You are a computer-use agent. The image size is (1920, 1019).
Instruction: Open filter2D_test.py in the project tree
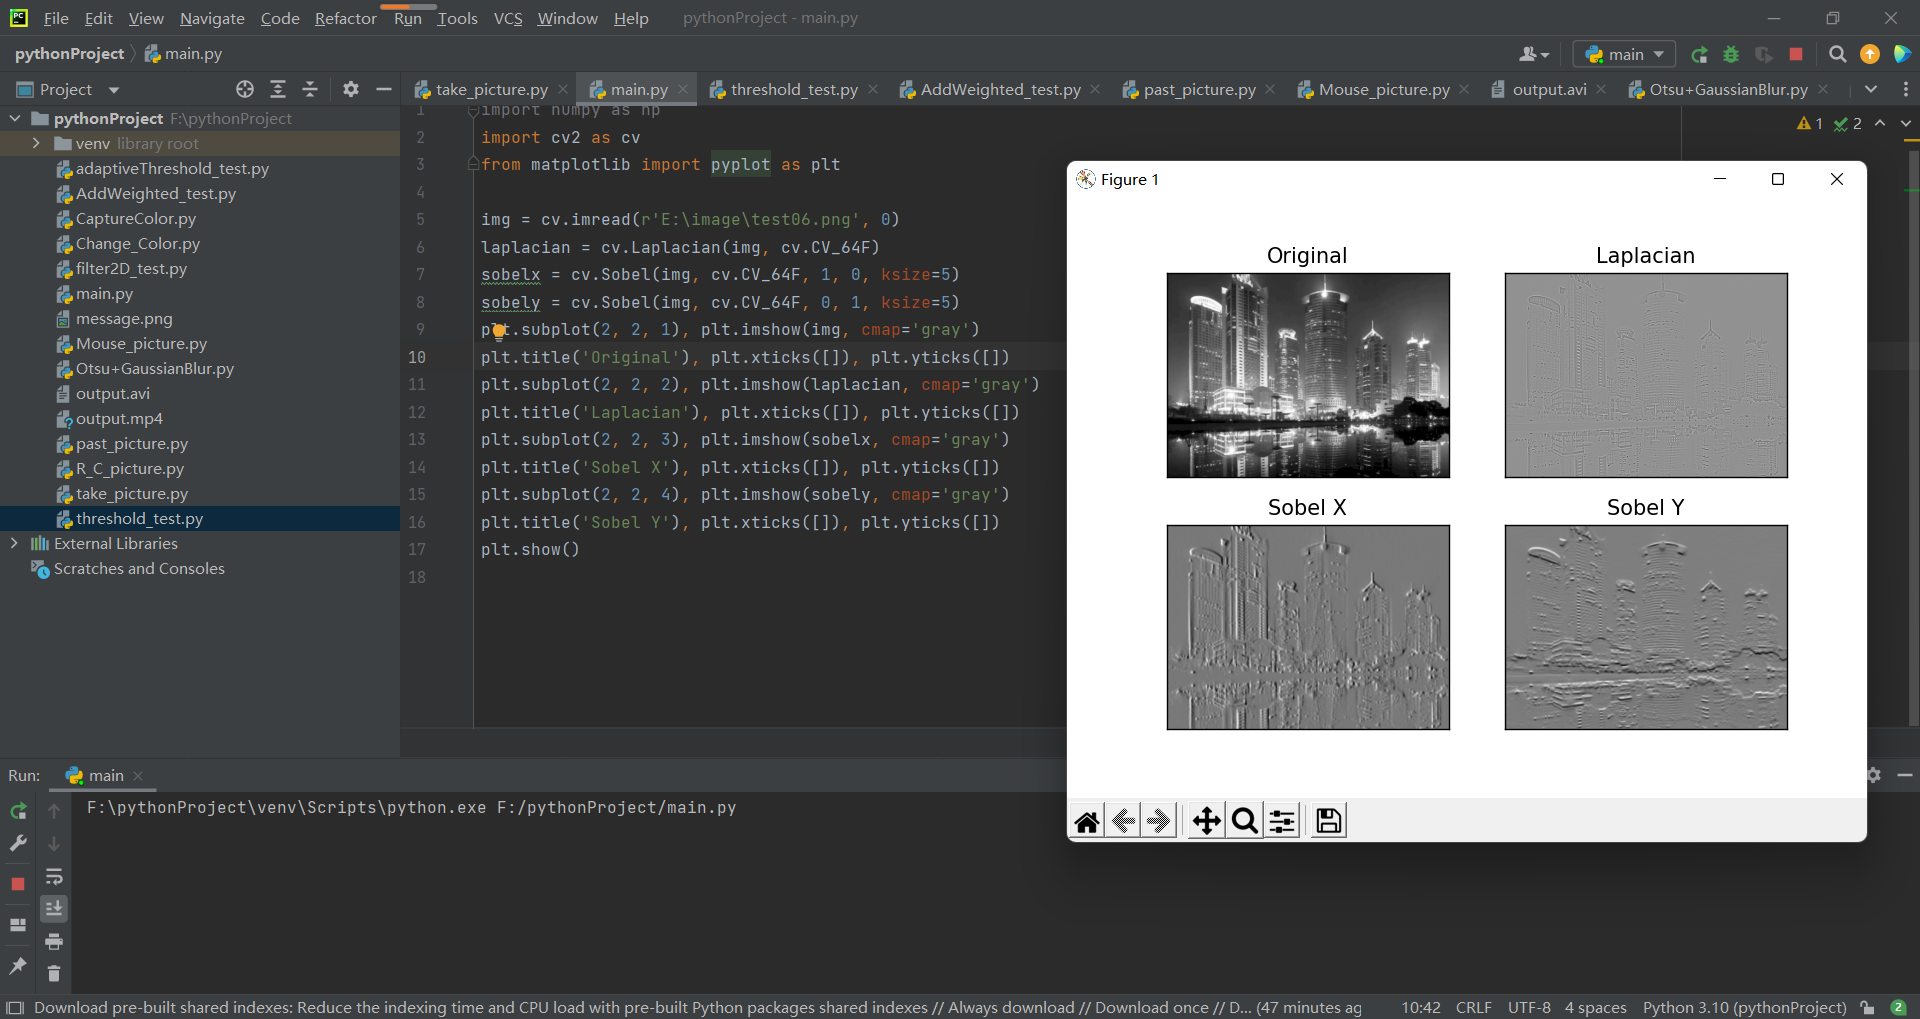click(131, 268)
